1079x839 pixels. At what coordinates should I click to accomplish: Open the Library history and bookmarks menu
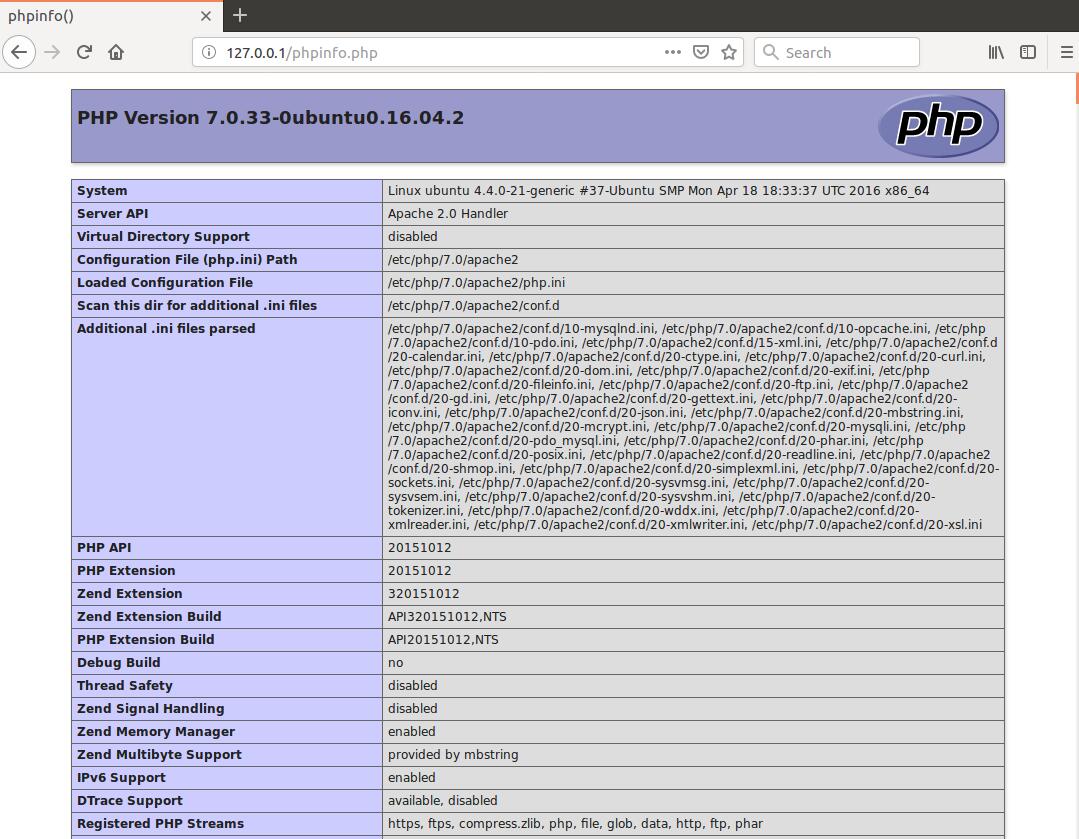point(996,52)
